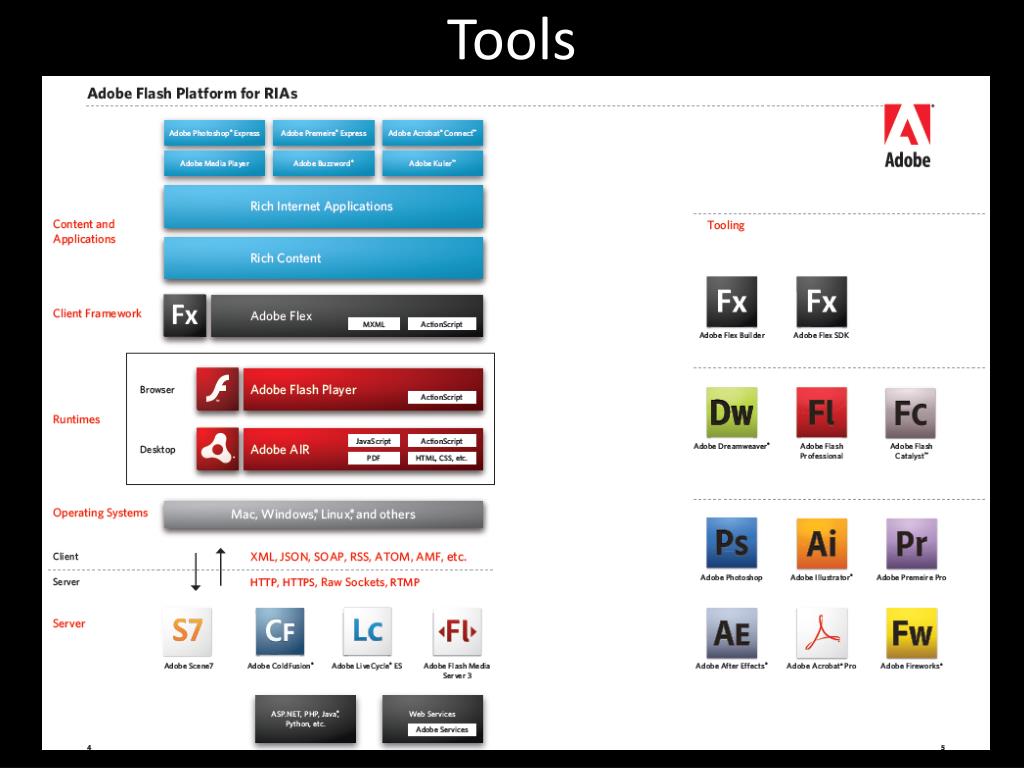
Task: Click the Adobe AIR logo icon
Action: [x=217, y=449]
